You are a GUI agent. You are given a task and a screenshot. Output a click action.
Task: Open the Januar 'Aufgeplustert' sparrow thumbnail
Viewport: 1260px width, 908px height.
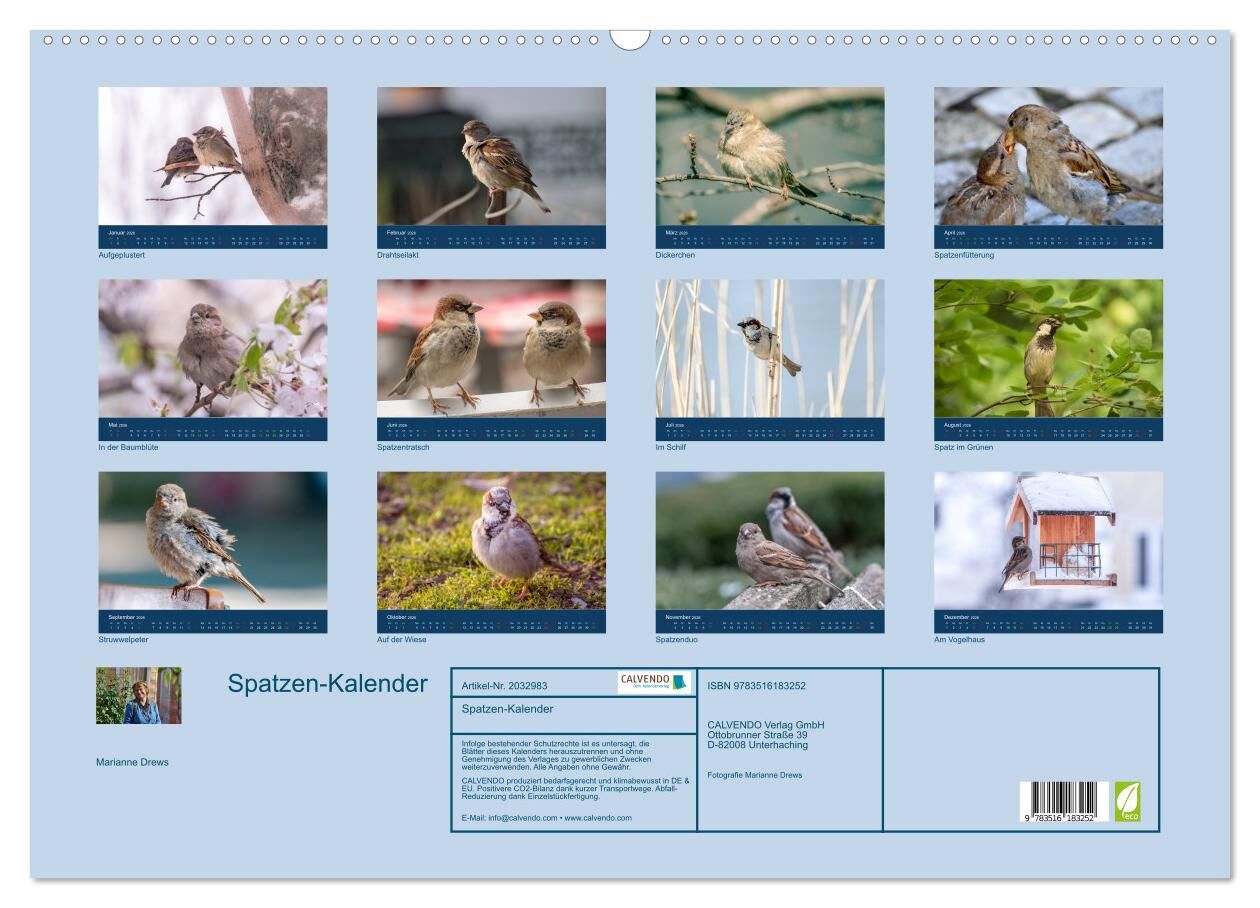pyautogui.click(x=212, y=156)
